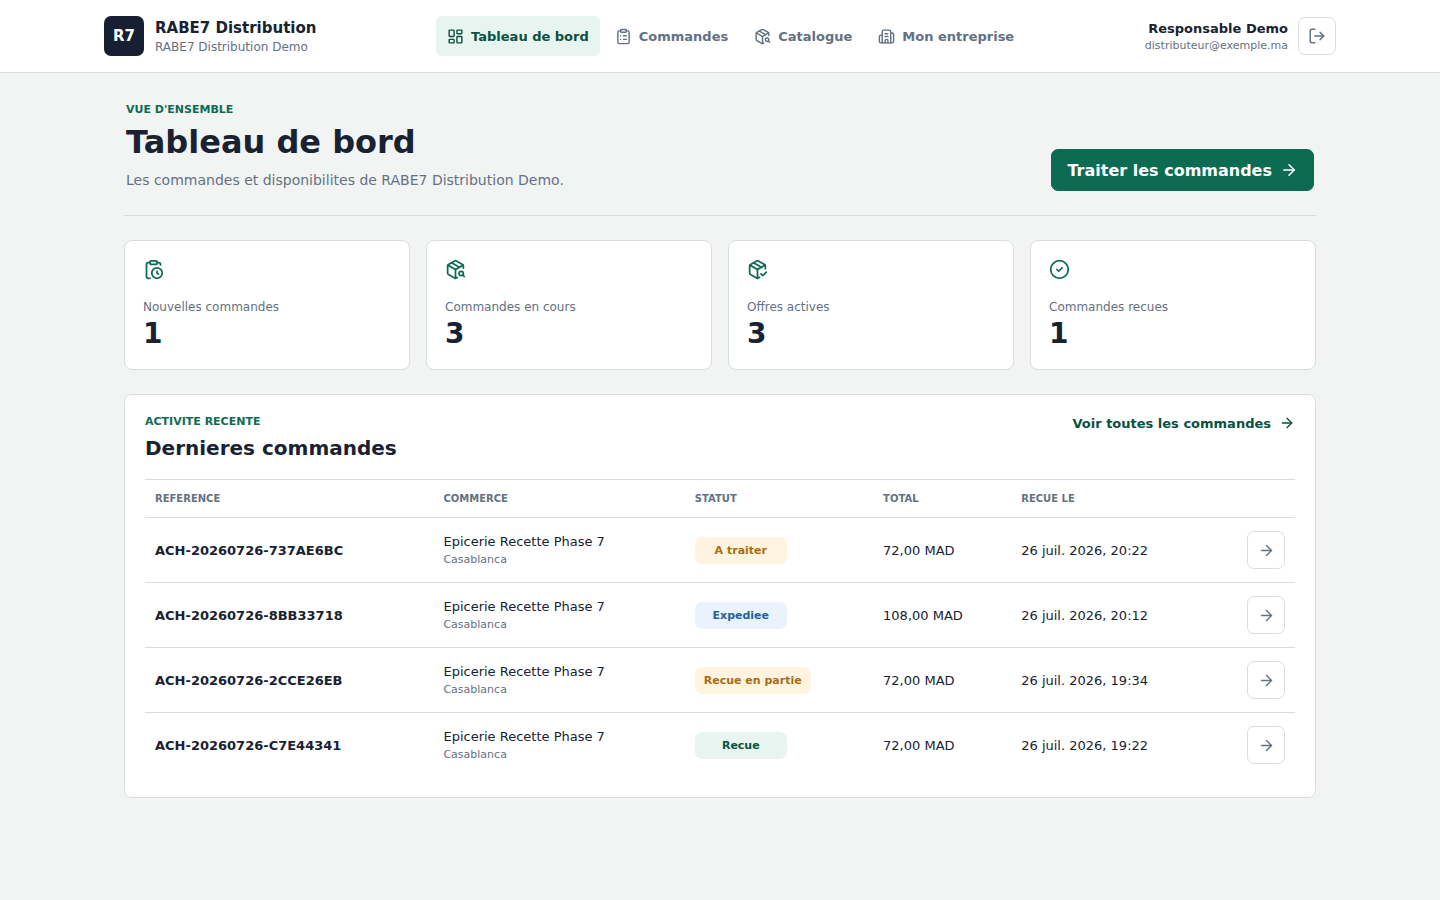Viewport: 1440px width, 900px height.
Task: Click the Responsable Demo user name
Action: [x=1218, y=28]
